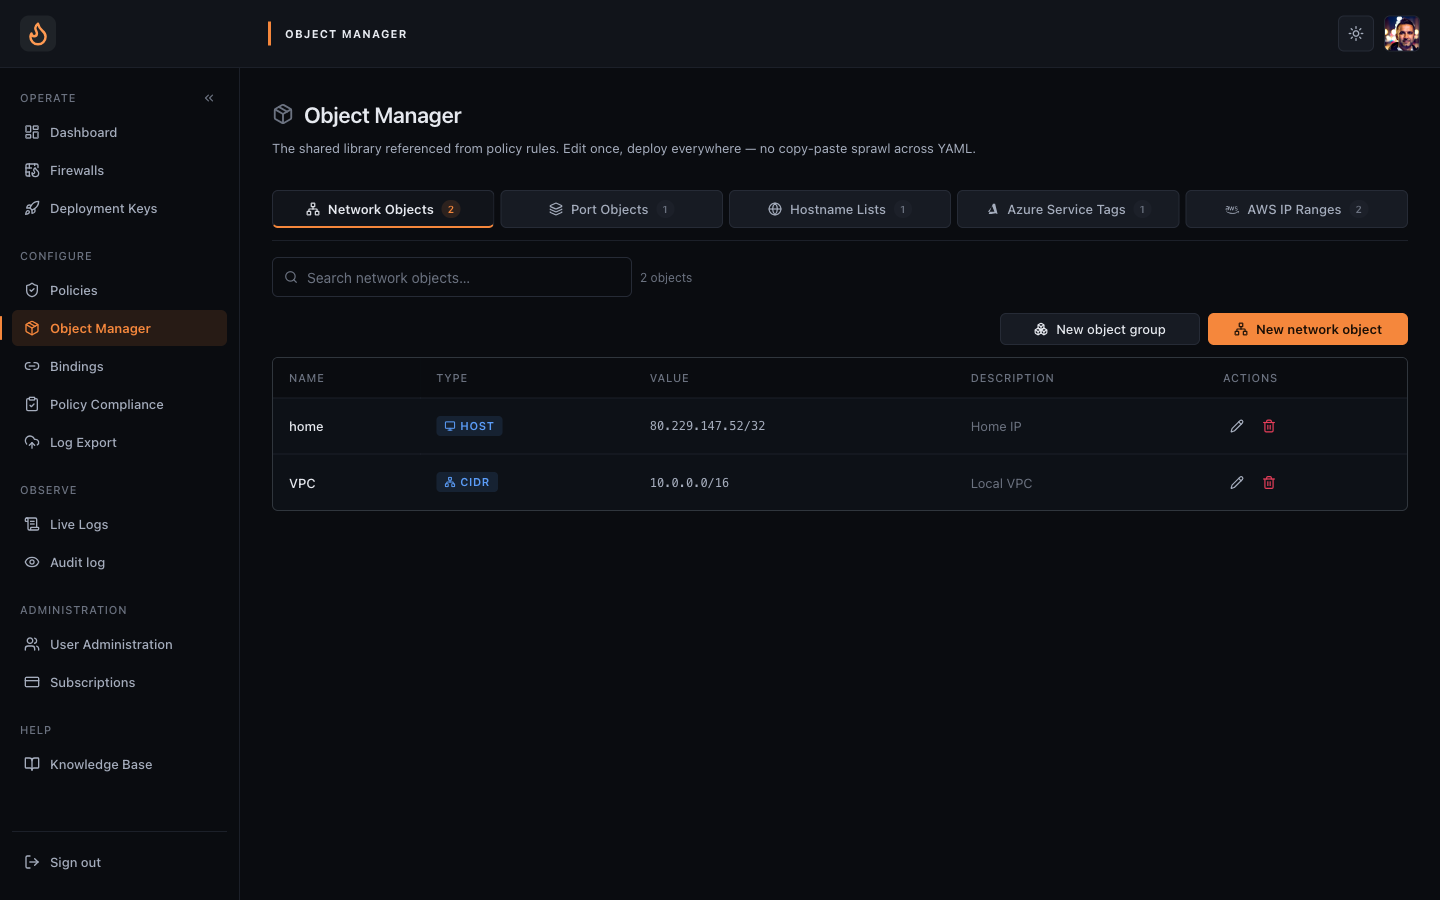Click the search magnifier icon

291,277
